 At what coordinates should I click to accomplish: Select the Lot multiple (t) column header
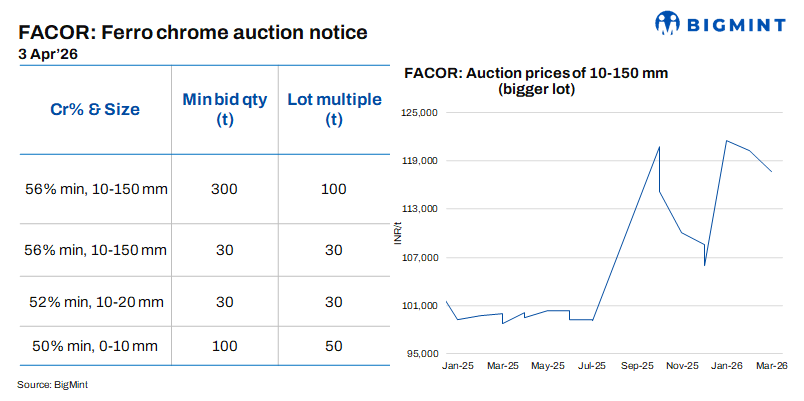click(334, 109)
